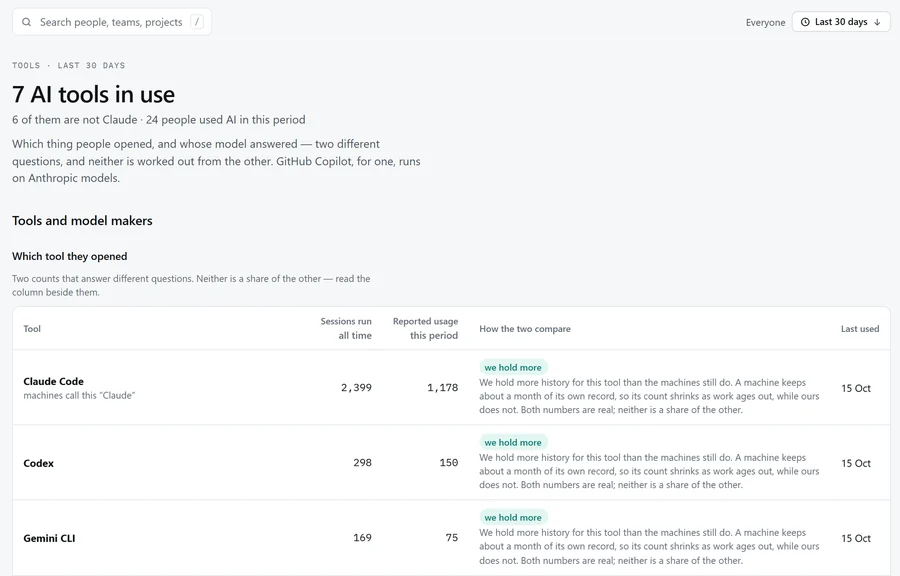Click the search magnifier icon
The height and width of the screenshot is (576, 900).
[x=26, y=22]
